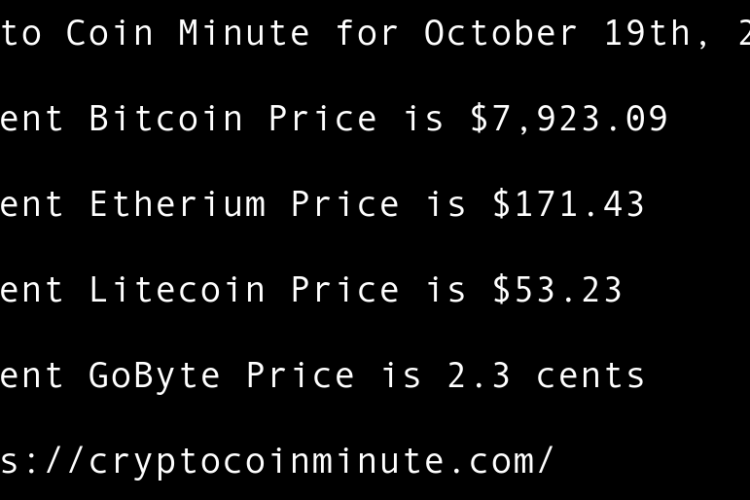Click the Litecoin price $53.23
The height and width of the screenshot is (500, 750).
pyautogui.click(x=557, y=290)
